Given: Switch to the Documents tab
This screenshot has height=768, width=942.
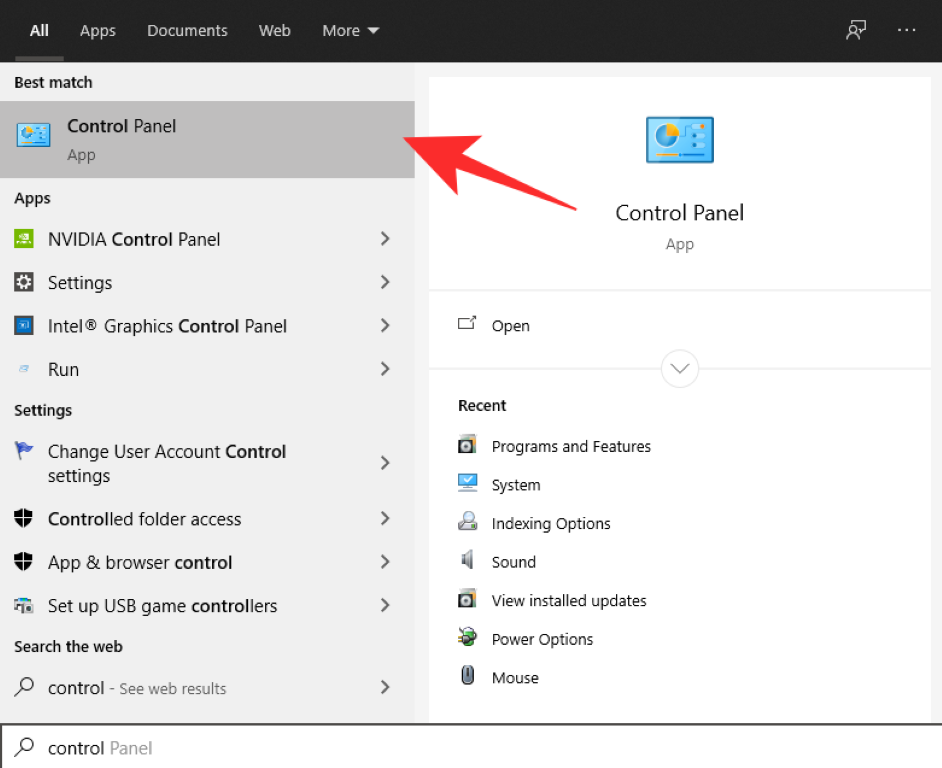Looking at the screenshot, I should [187, 30].
